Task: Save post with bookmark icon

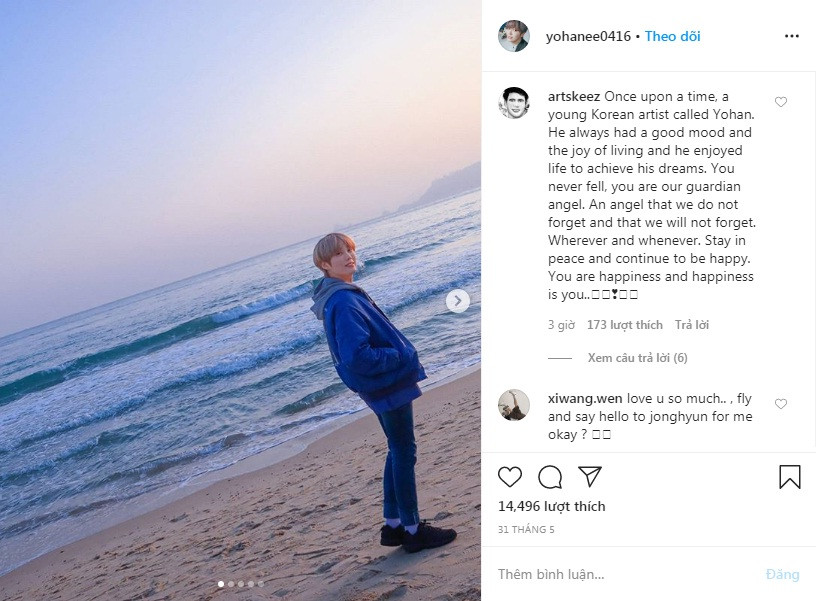Action: coord(790,477)
